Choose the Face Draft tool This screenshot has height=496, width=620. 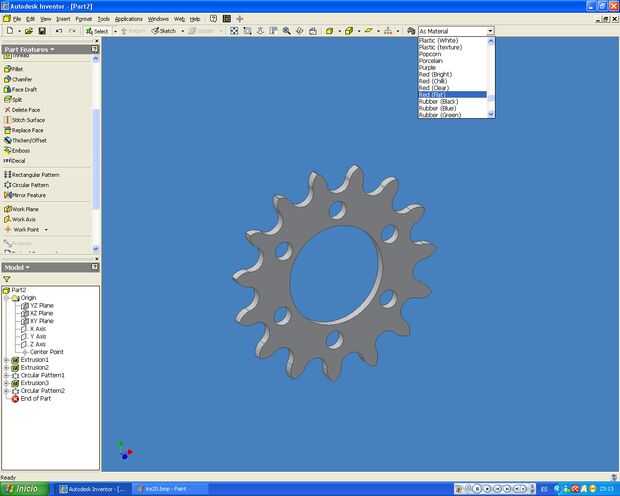20,89
